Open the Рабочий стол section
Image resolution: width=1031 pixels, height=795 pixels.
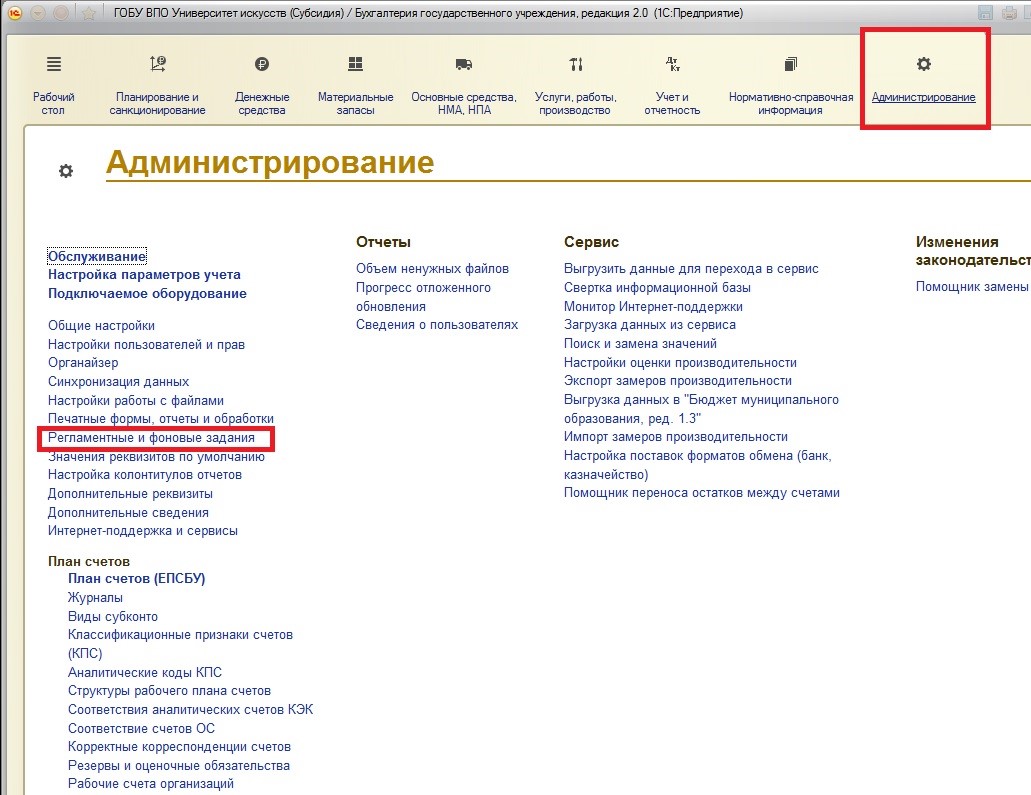click(x=53, y=86)
